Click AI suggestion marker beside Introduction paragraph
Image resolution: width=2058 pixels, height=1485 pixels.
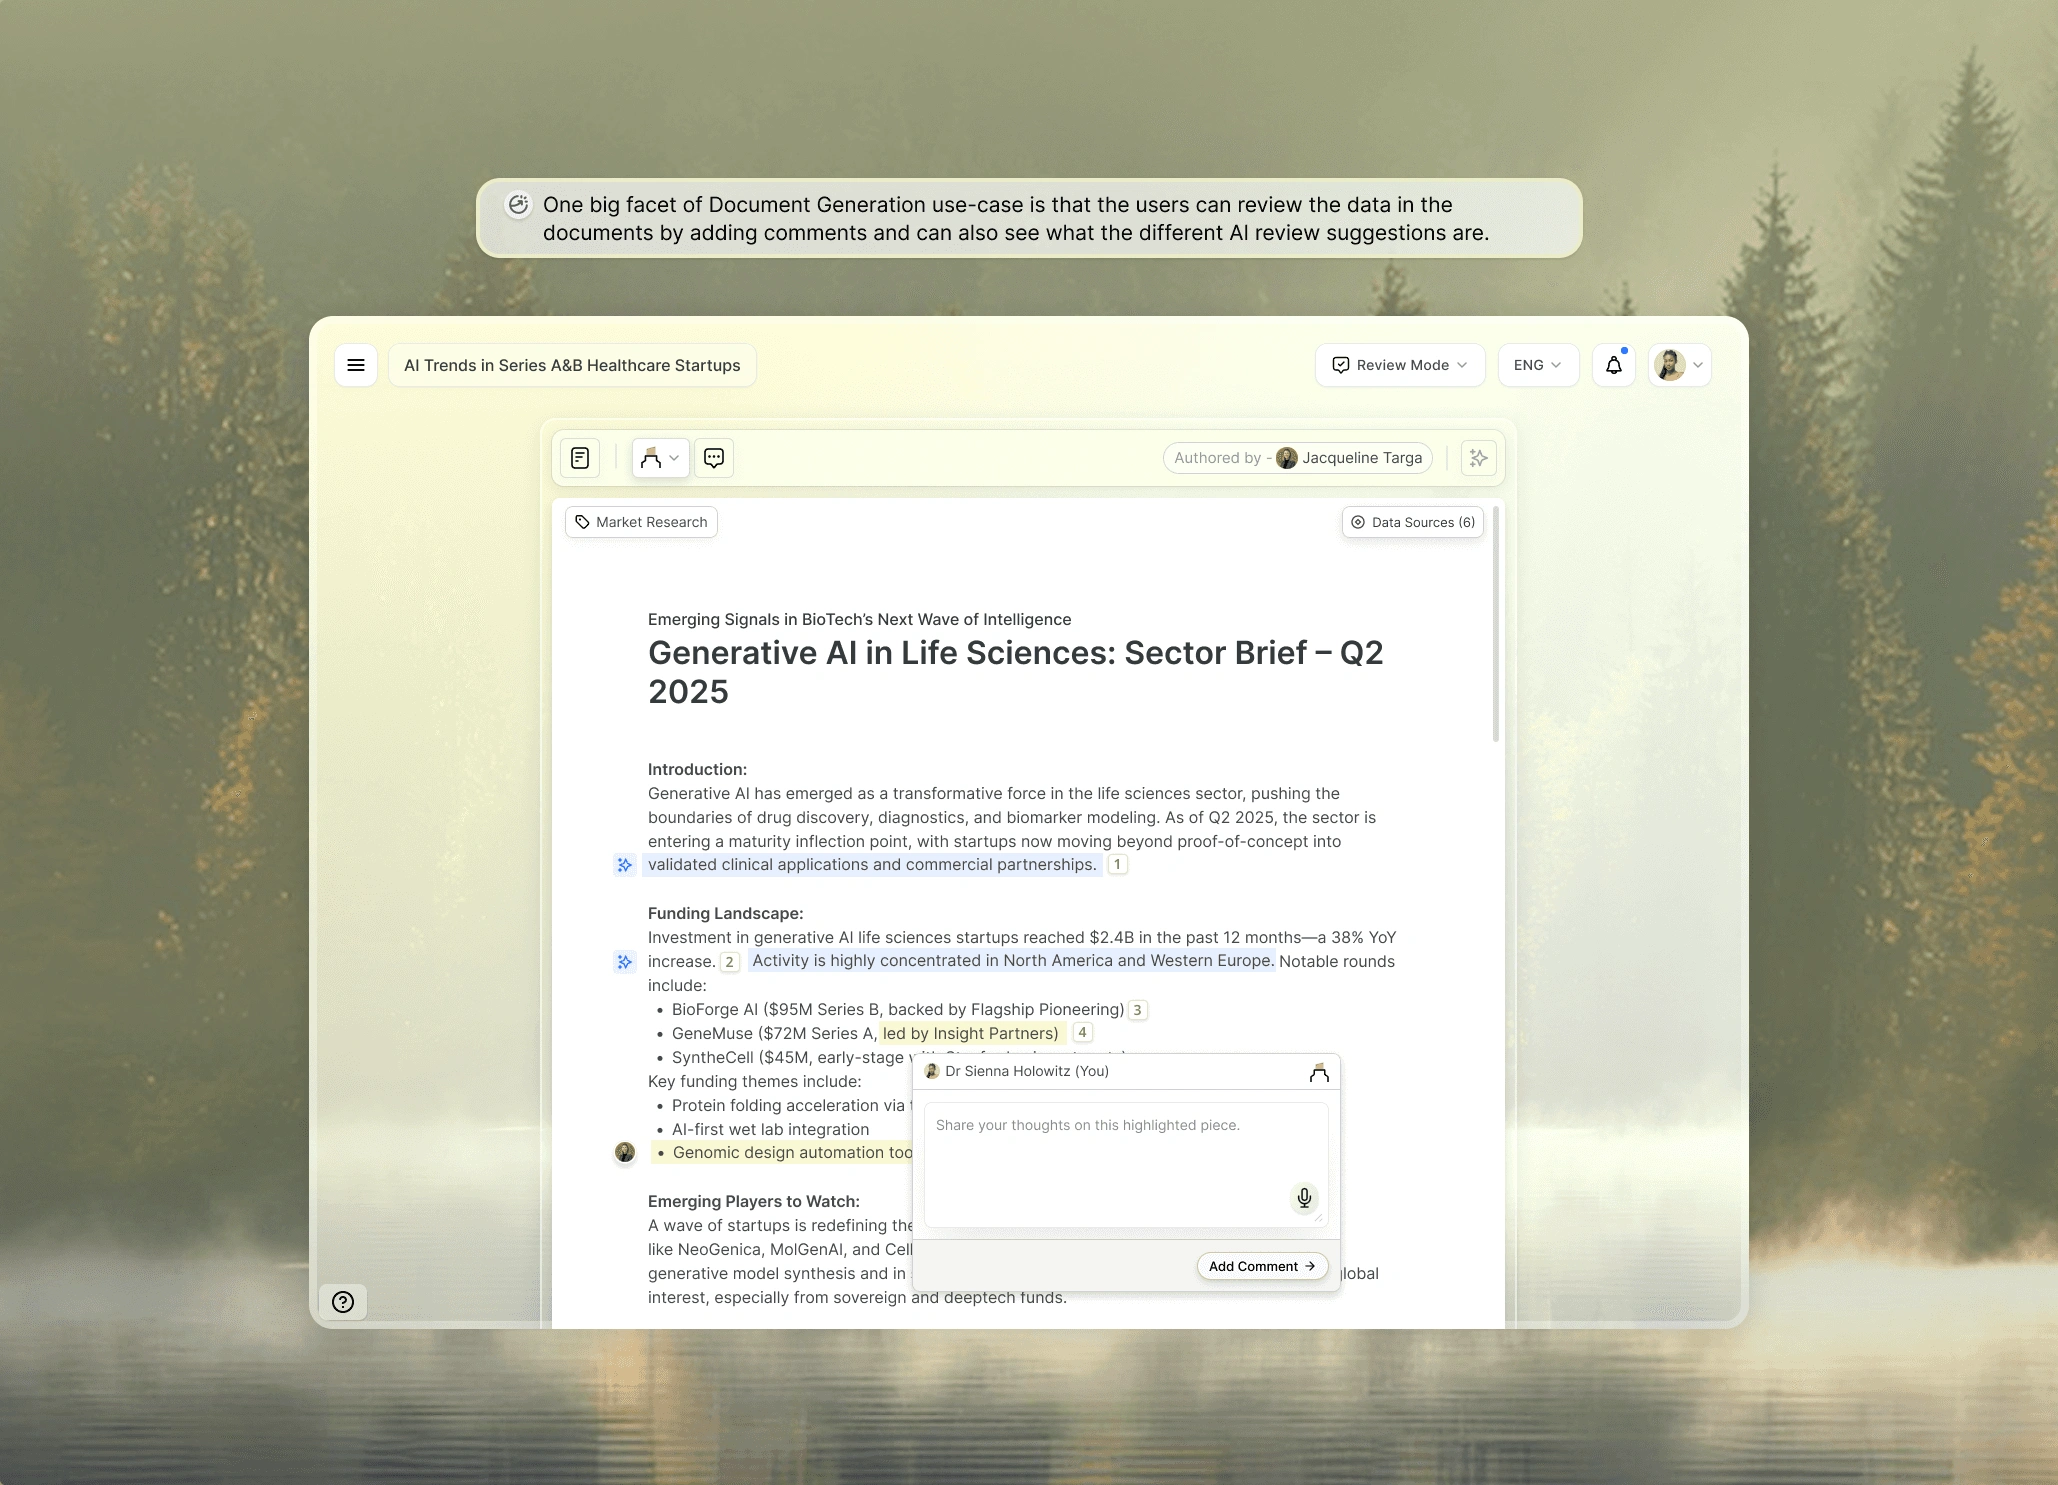pos(625,865)
